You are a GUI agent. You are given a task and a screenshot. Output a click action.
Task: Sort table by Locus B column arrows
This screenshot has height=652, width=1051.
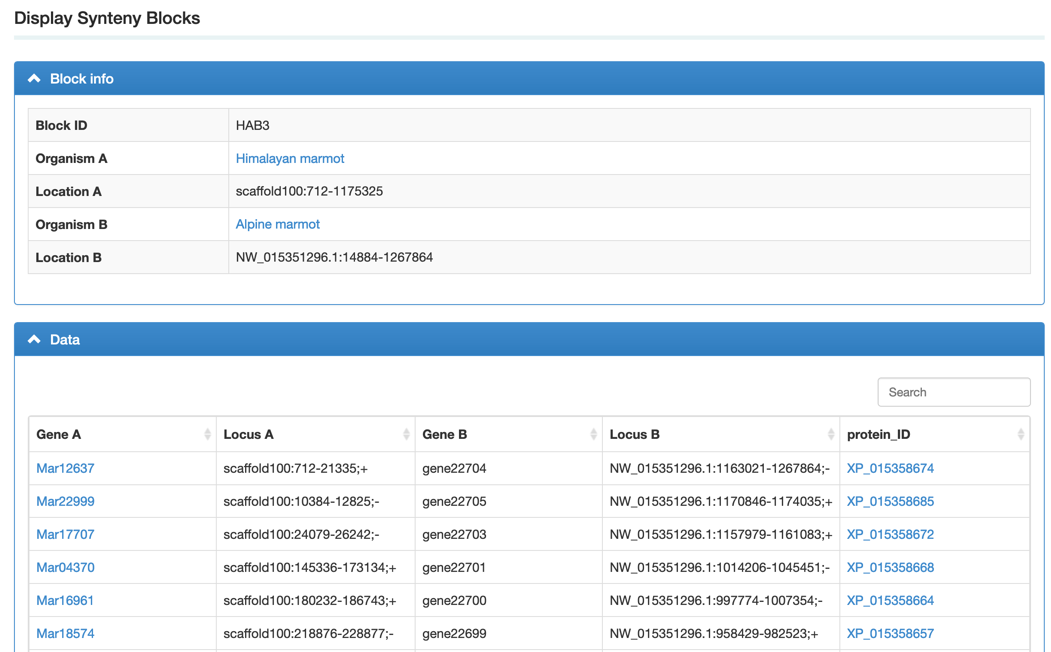[830, 434]
